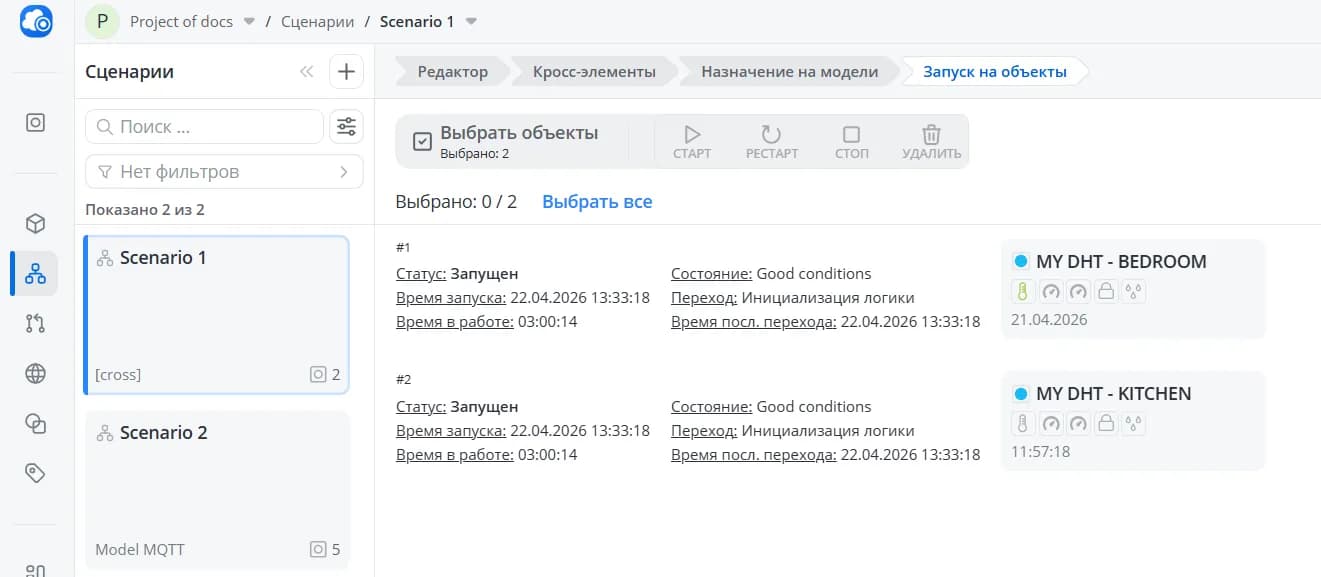Click the RESTART circular arrow icon
The height and width of the screenshot is (577, 1321).
point(771,134)
